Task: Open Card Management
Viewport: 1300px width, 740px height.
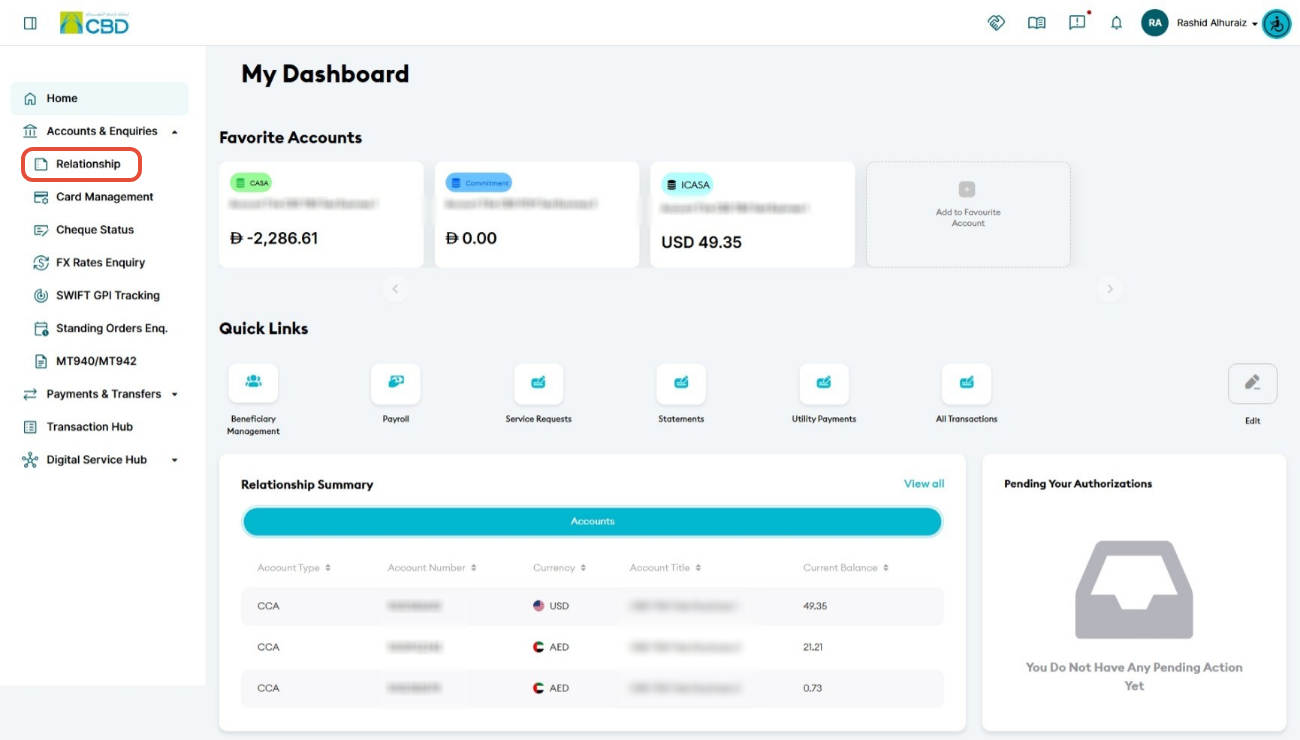Action: [x=104, y=197]
